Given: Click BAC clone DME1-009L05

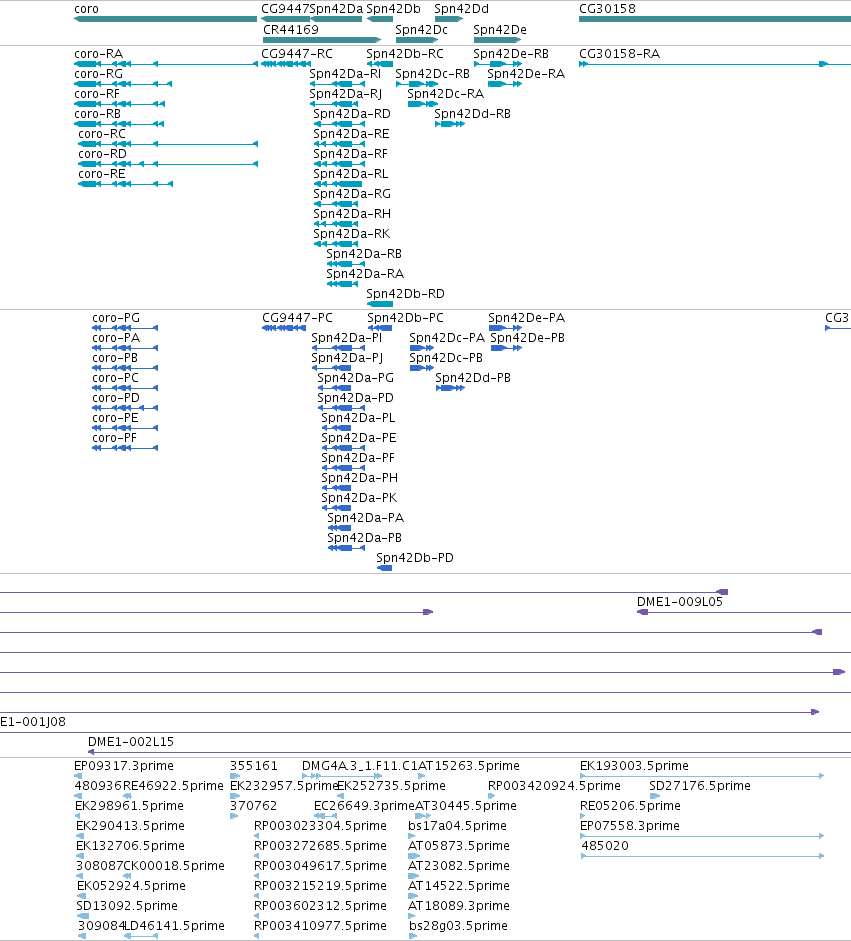Looking at the screenshot, I should pyautogui.click(x=744, y=612).
